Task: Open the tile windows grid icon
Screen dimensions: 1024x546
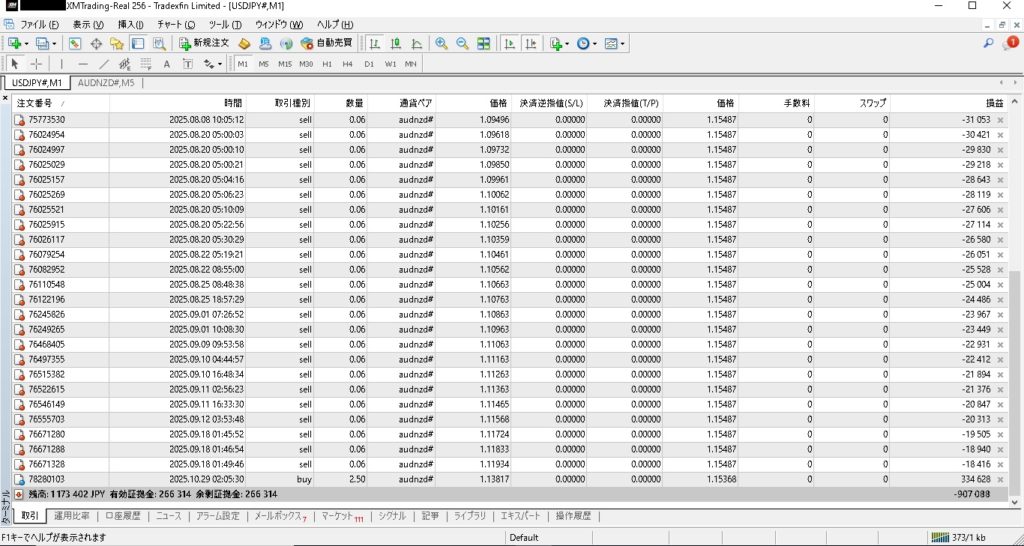Action: (484, 44)
